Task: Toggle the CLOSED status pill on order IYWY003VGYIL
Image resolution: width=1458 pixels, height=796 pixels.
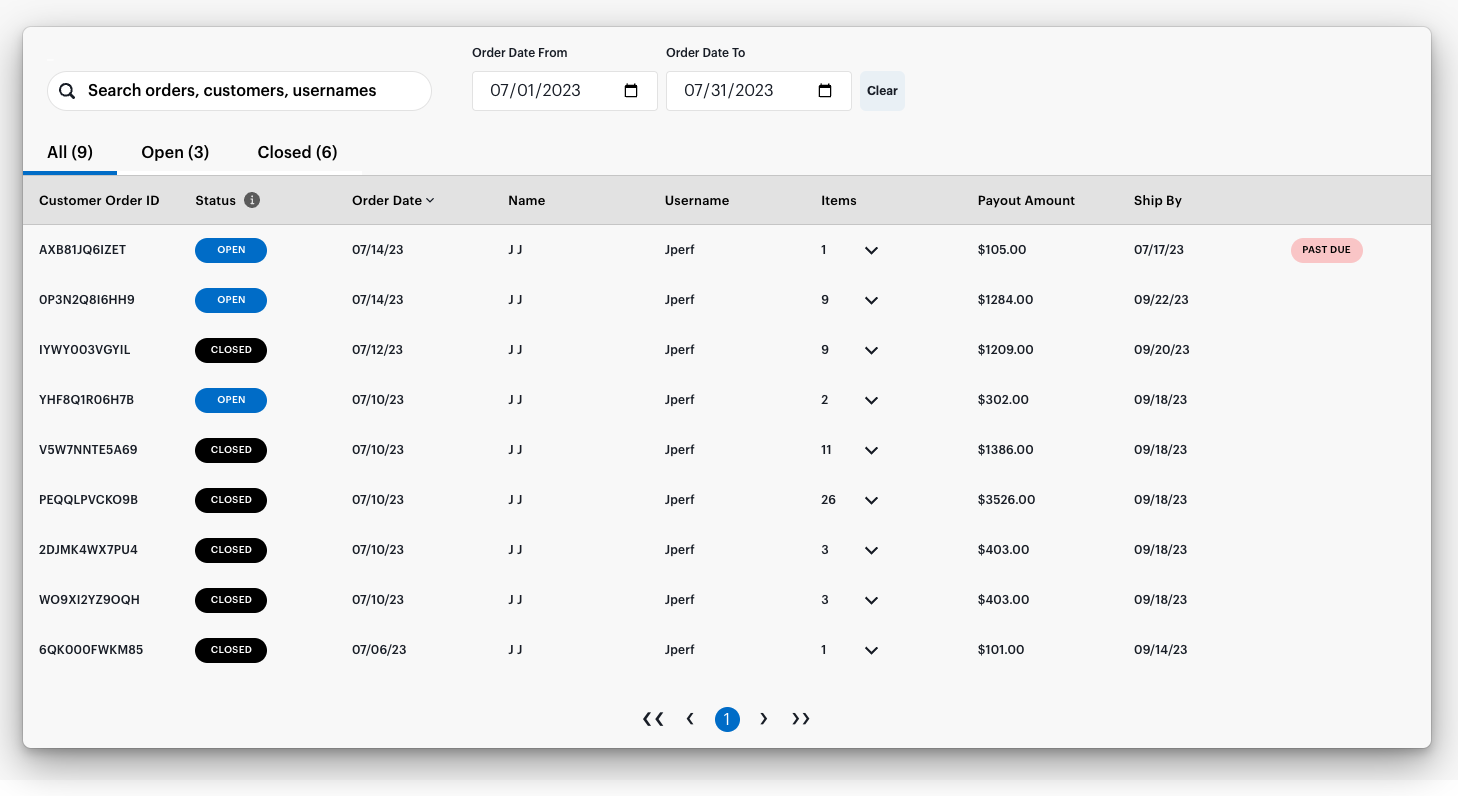Action: 231,350
